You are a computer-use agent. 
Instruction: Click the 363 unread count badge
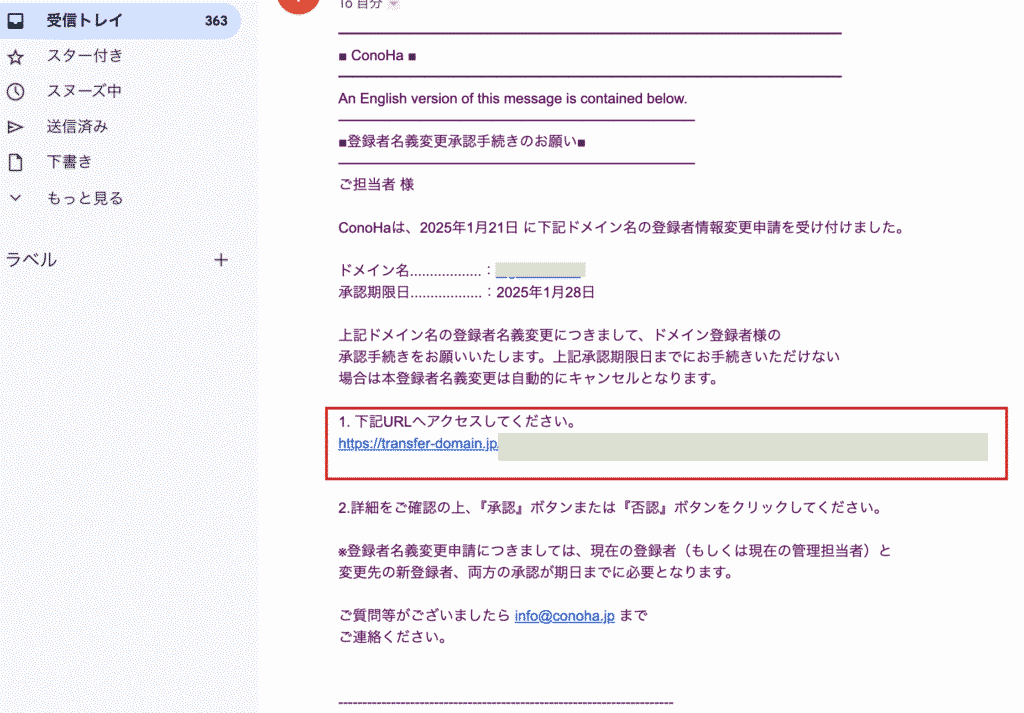215,20
